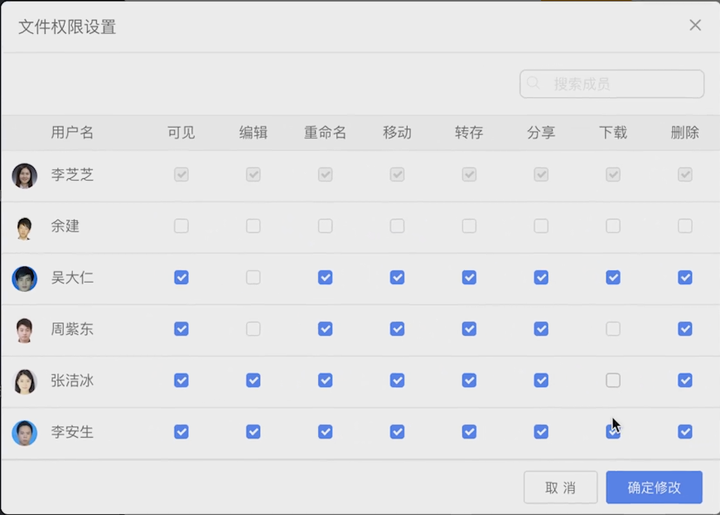Uncheck 移动 for 吴大仁

397,277
